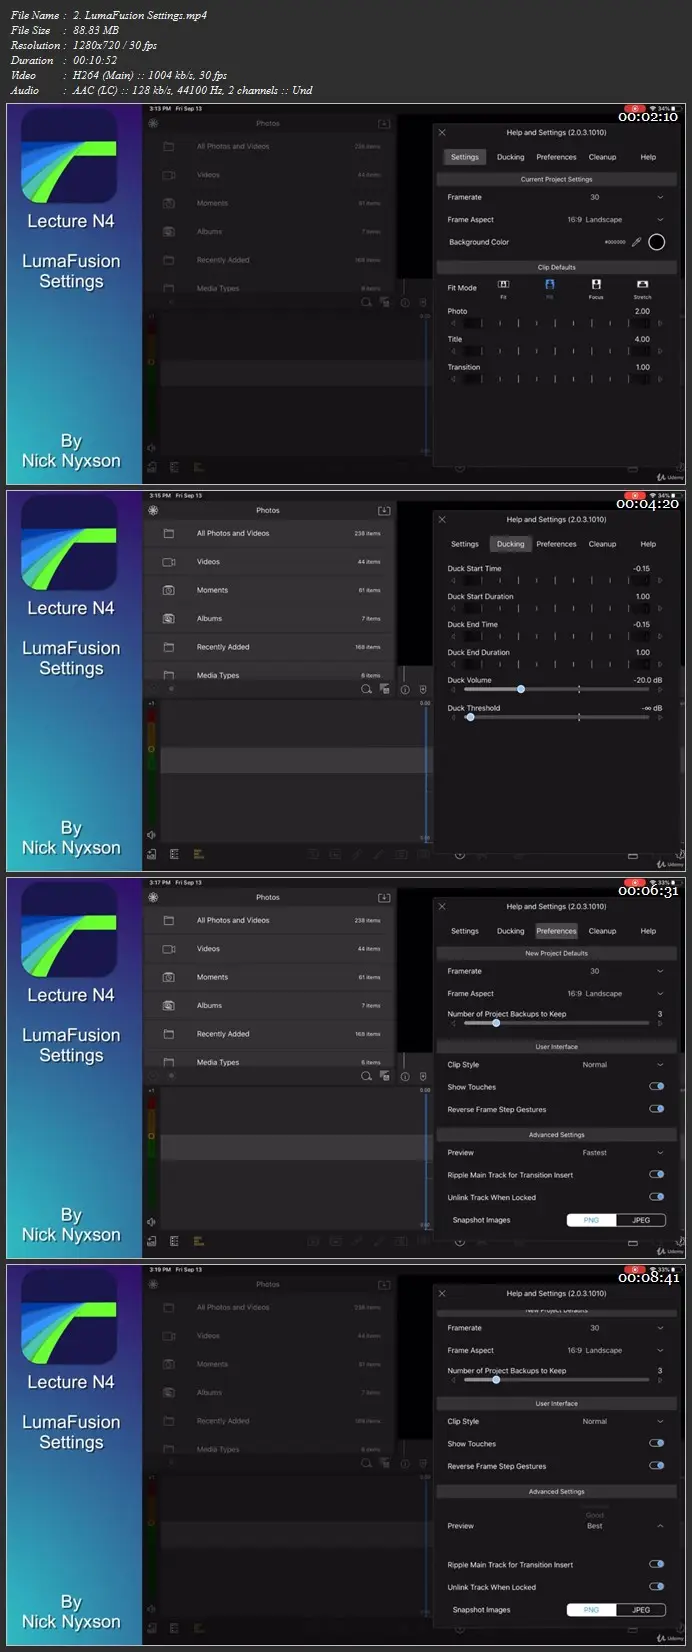Switch to Cleanup tab in 00:02:10 frame
Viewport: 692px width, 1652px height.
pyautogui.click(x=602, y=157)
